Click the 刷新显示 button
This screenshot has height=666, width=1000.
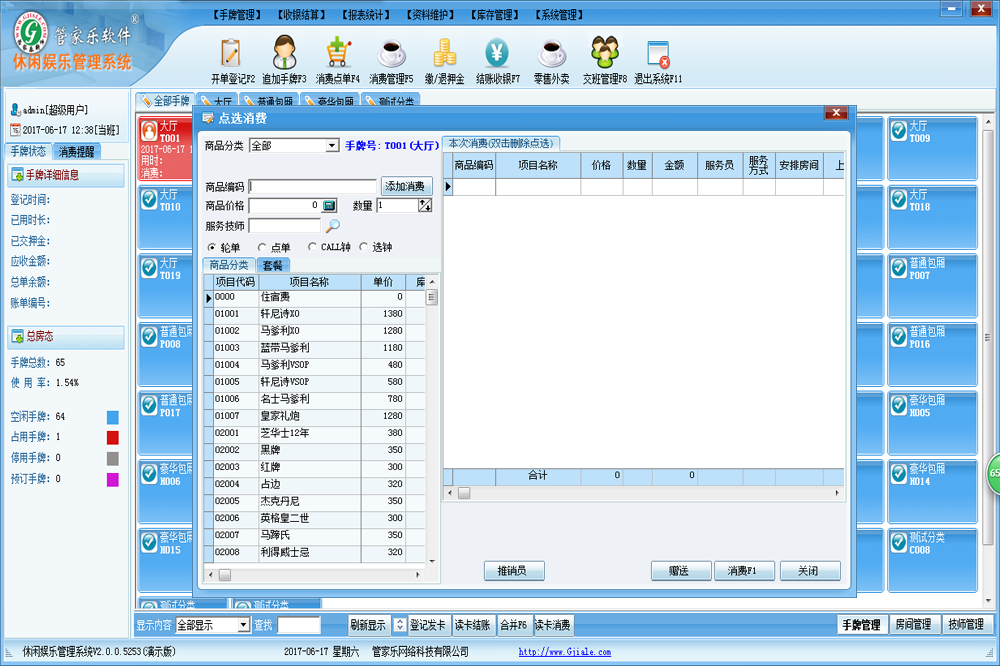[x=368, y=625]
